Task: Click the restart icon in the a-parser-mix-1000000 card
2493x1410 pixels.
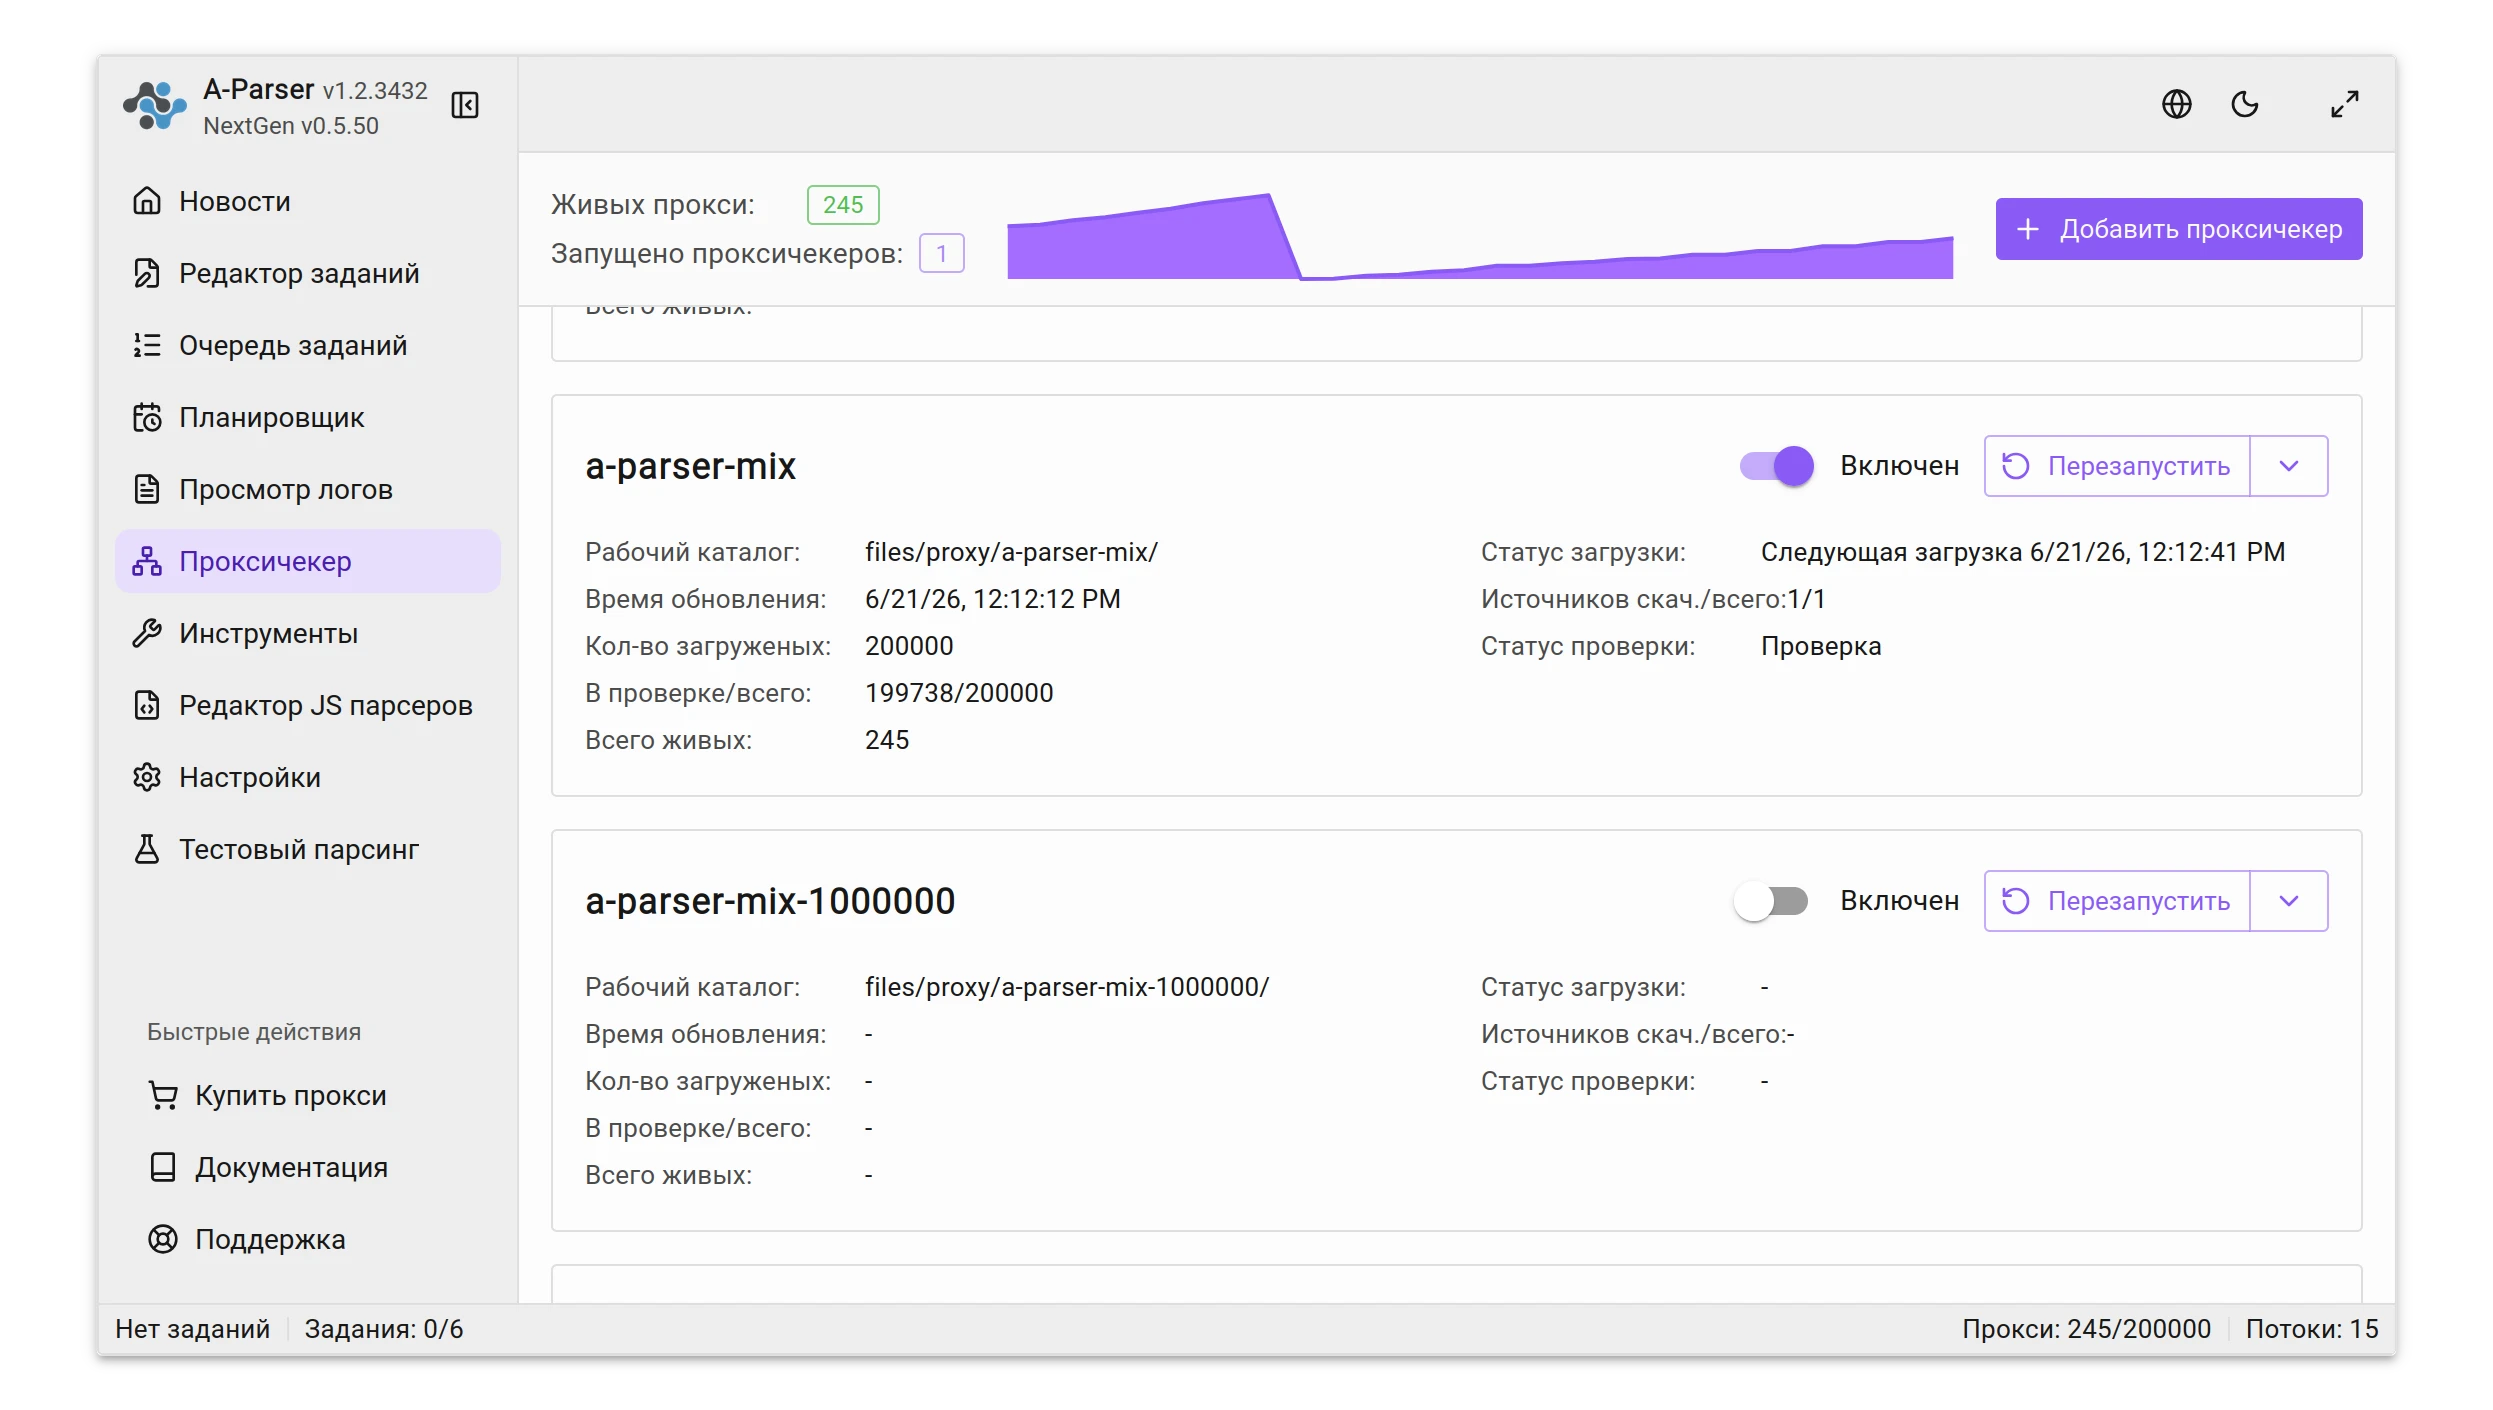Action: tap(2016, 901)
